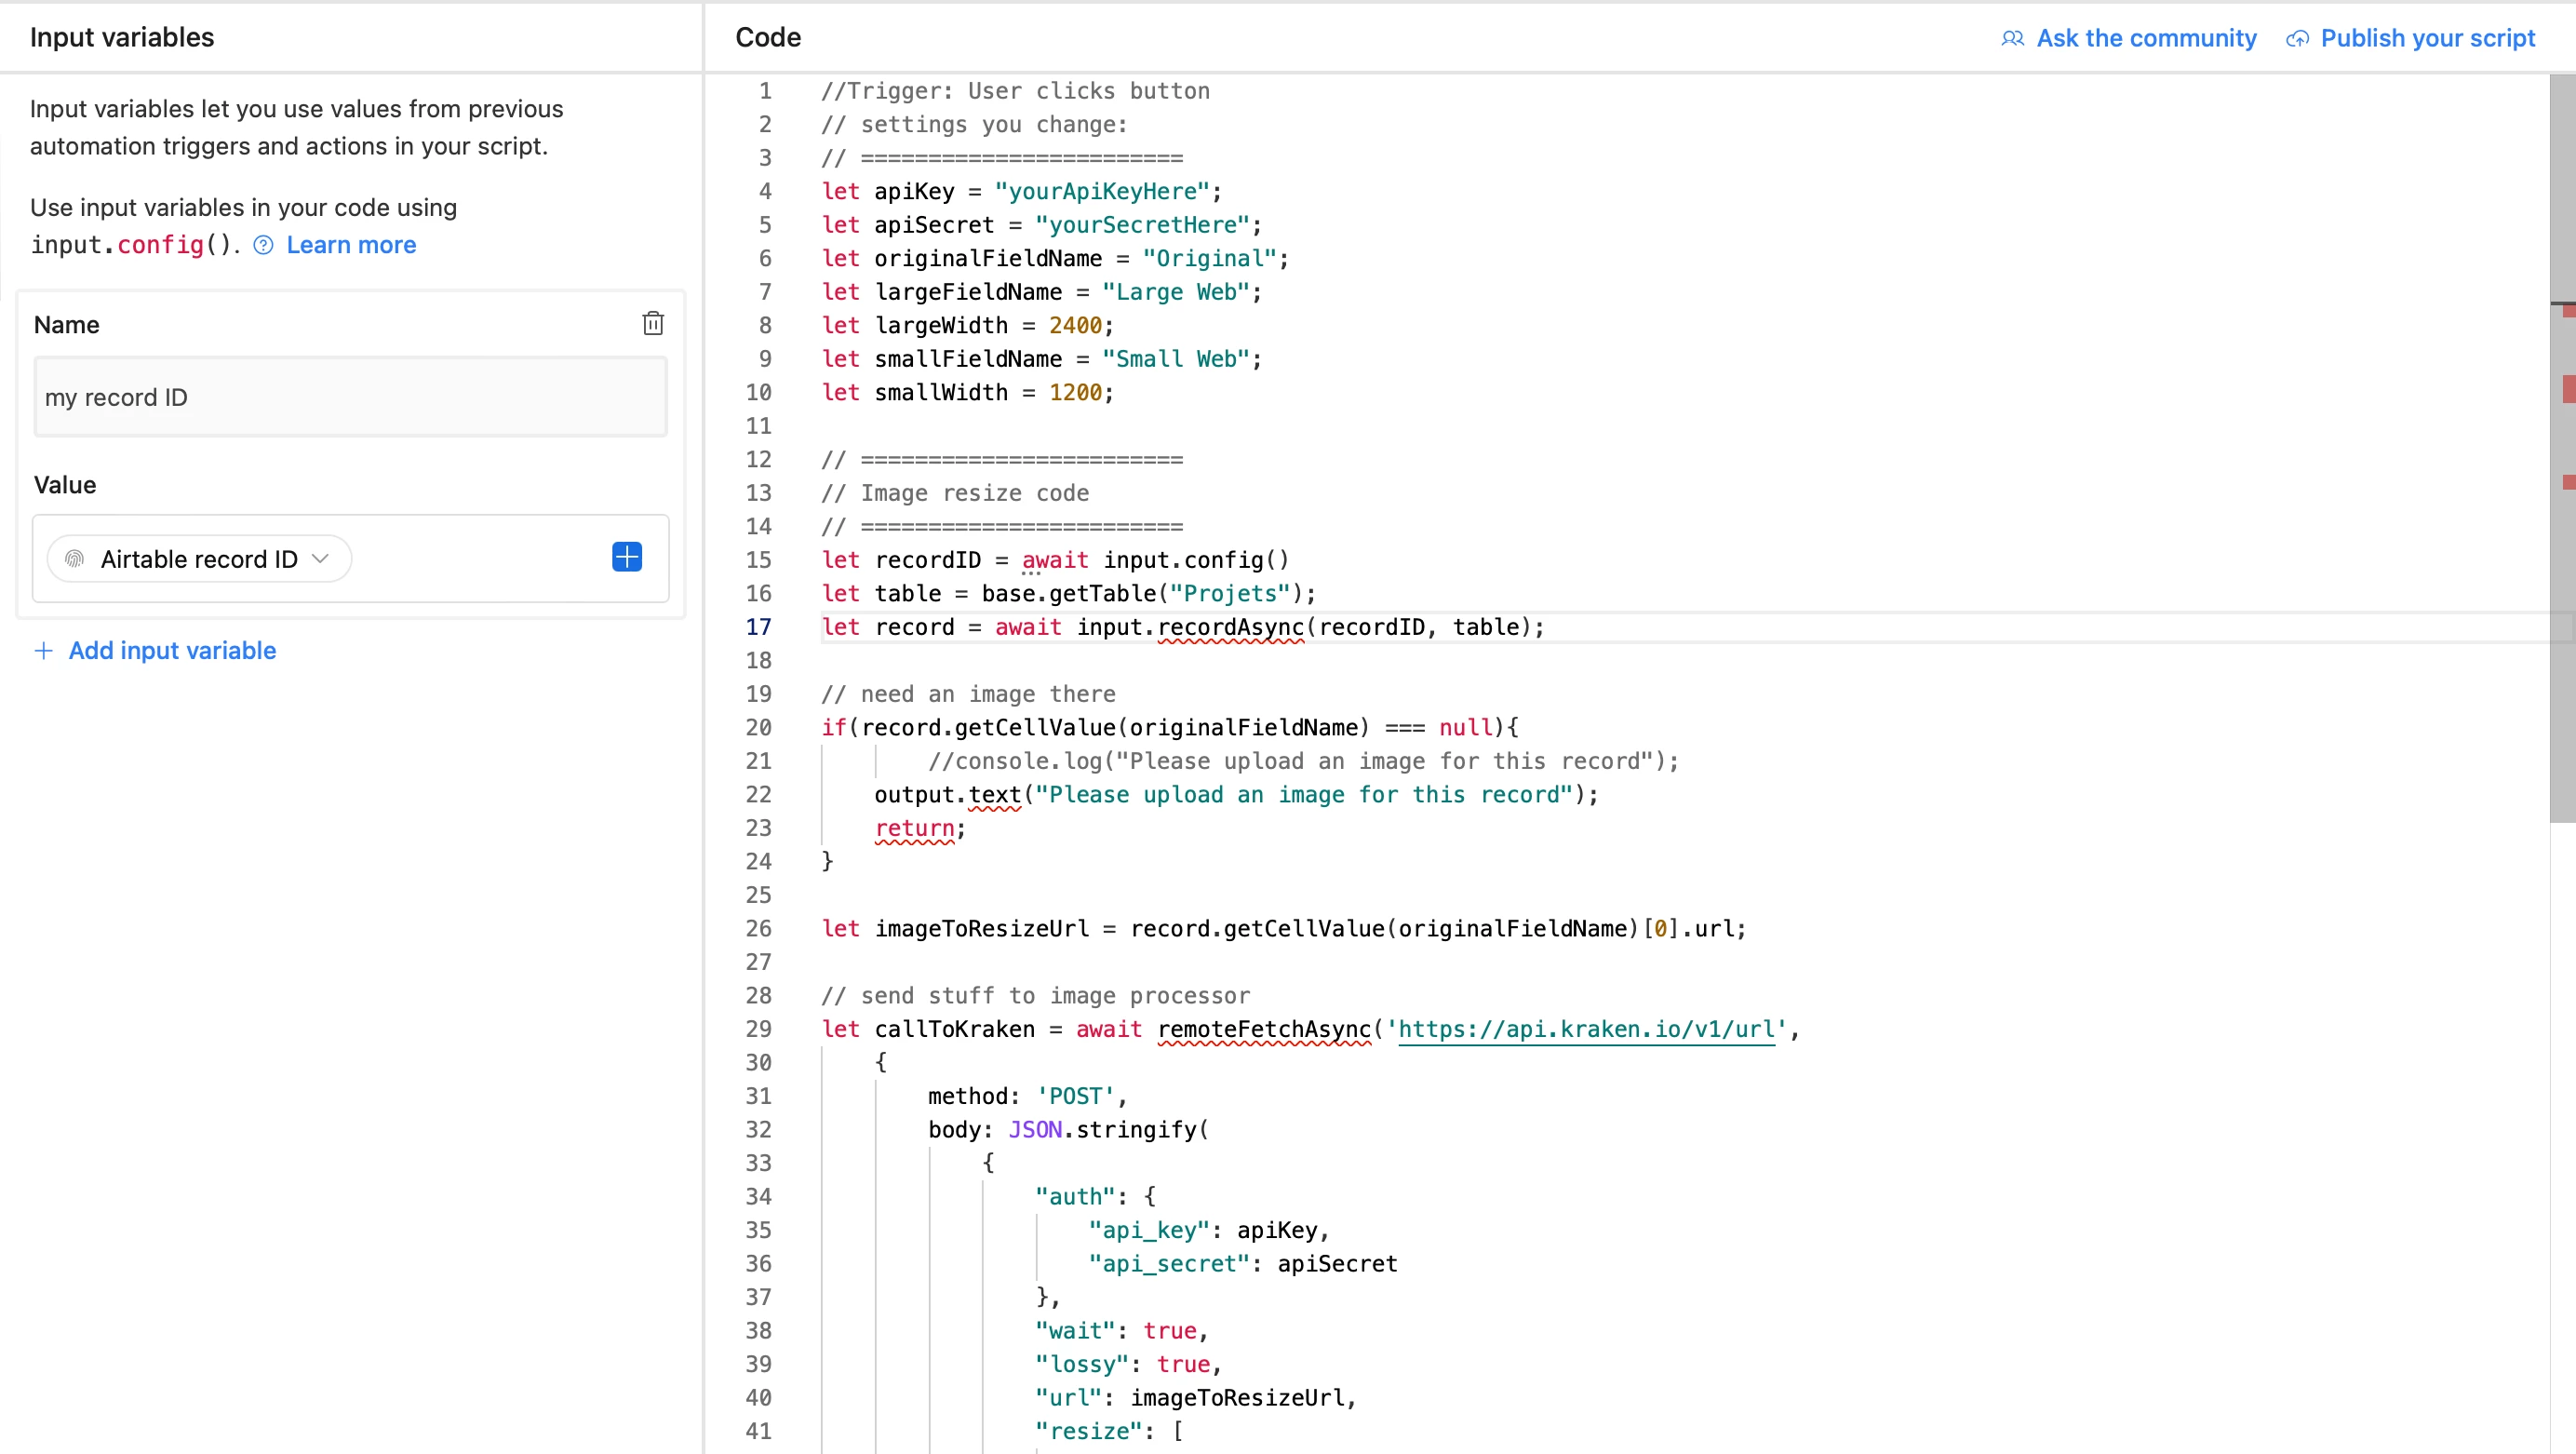Open Learn more link
This screenshot has width=2576, height=1454.
(x=351, y=245)
